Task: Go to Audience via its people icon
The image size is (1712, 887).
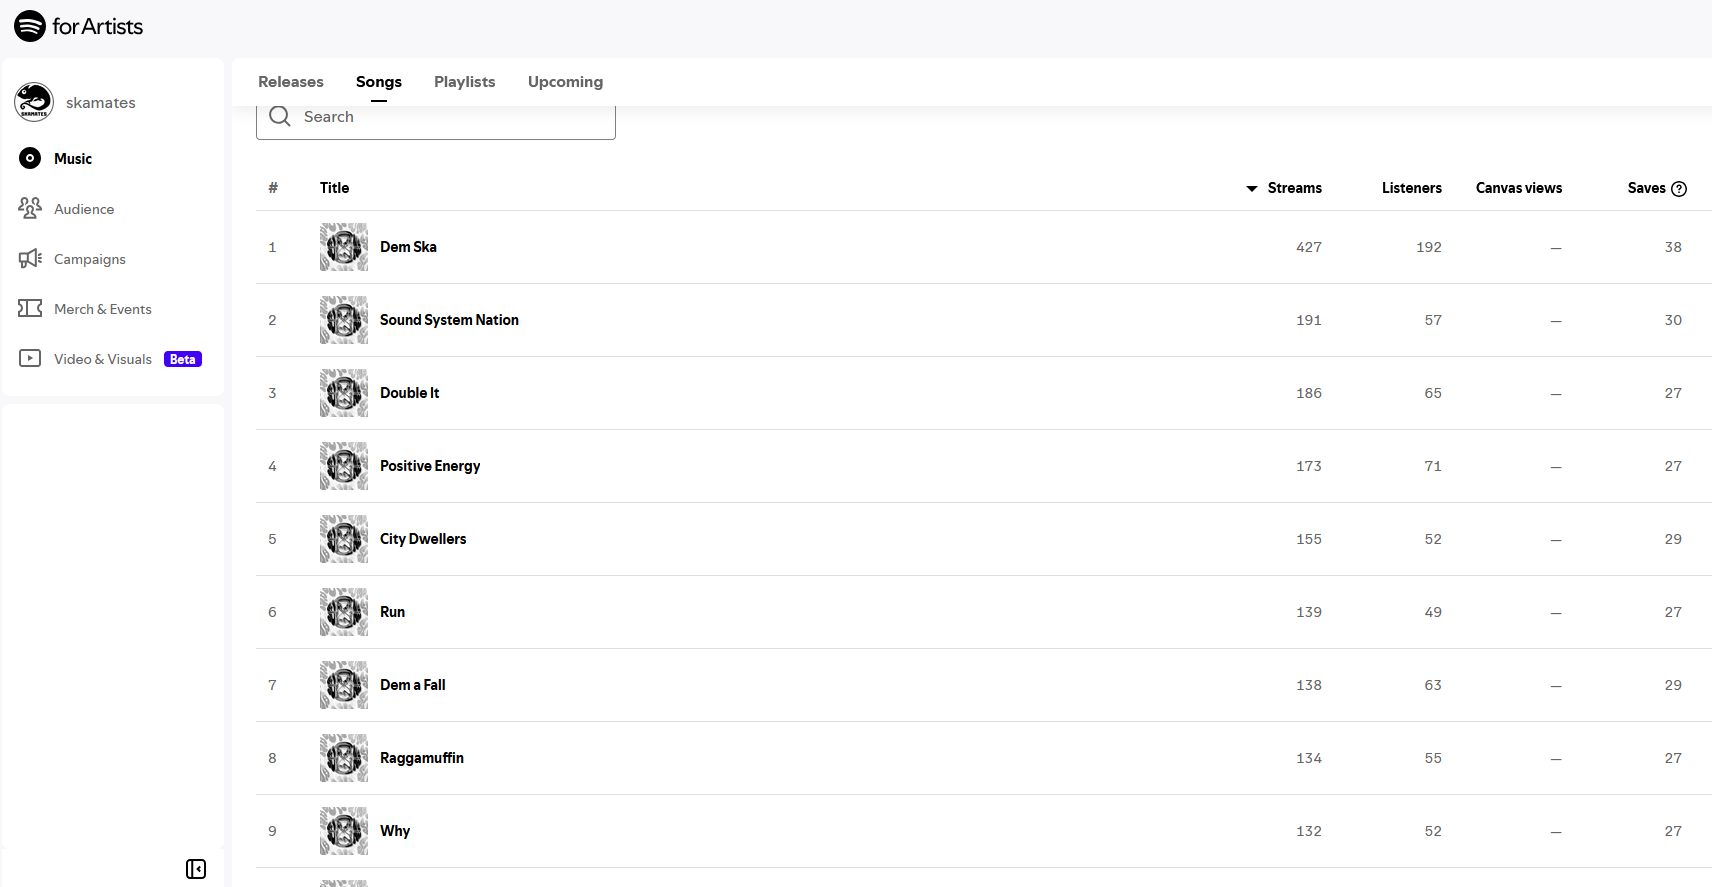Action: click(x=30, y=208)
